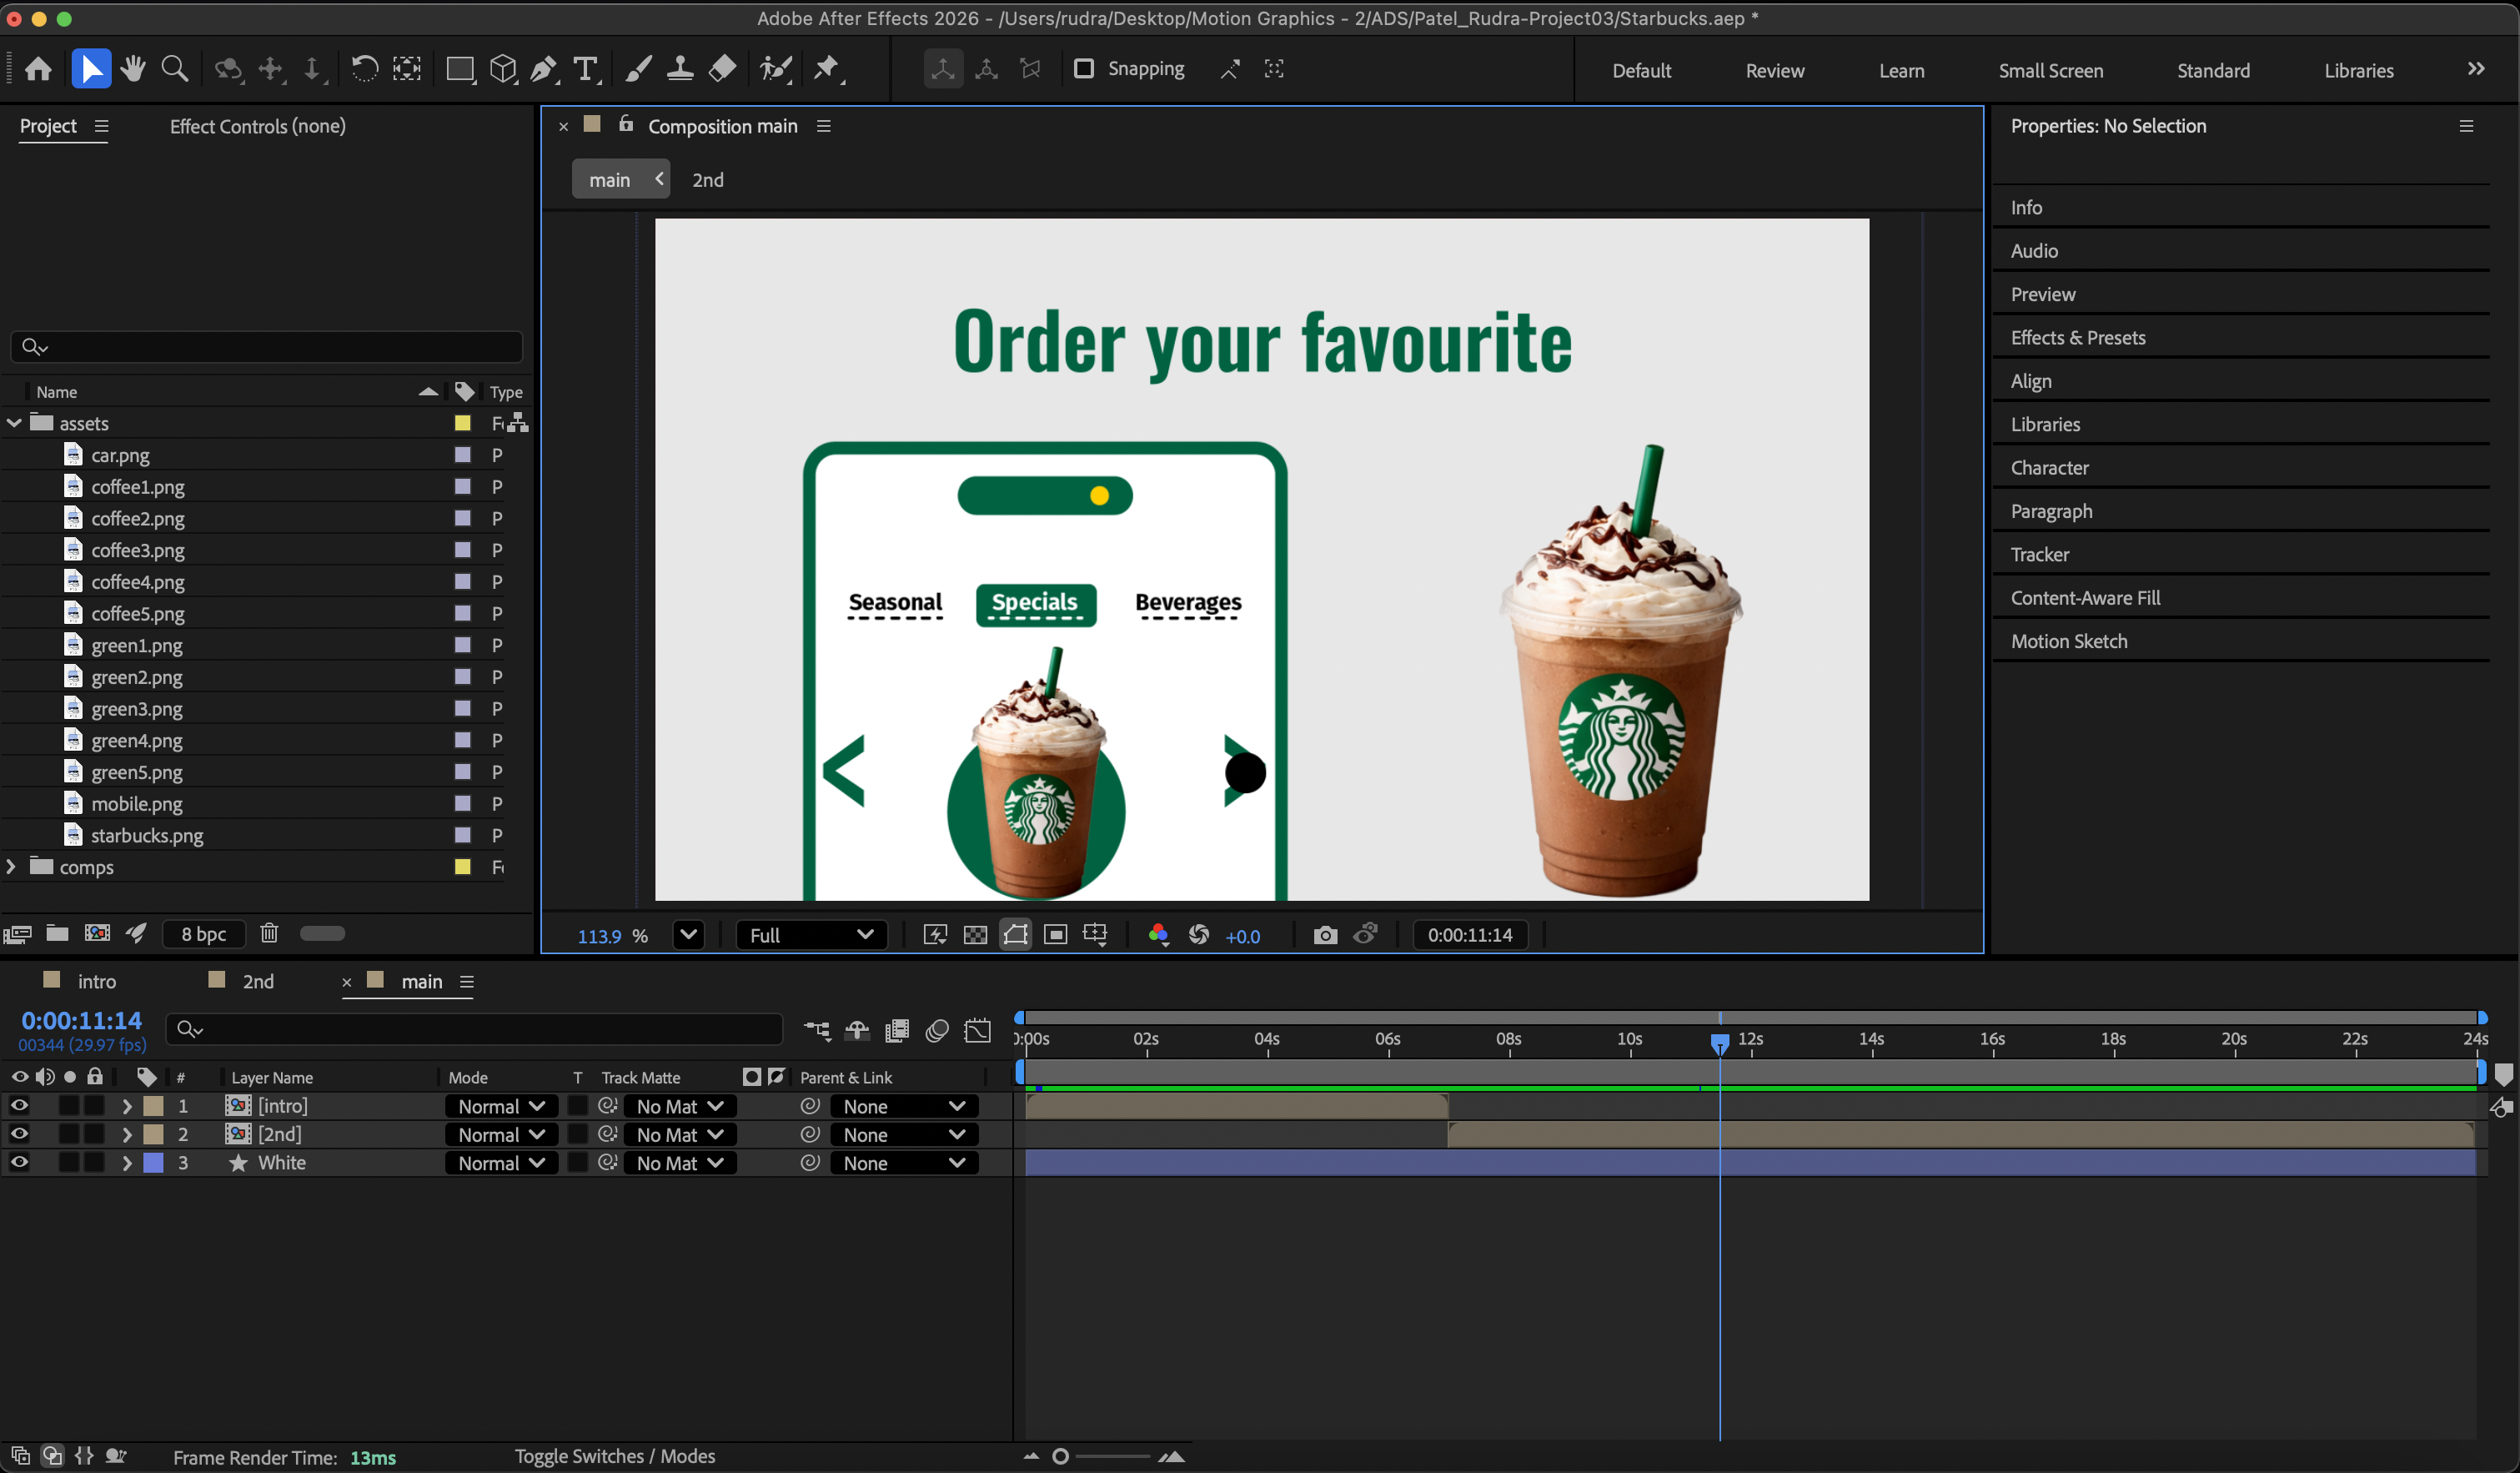Click the Graph Editor icon in timeline

pyautogui.click(x=977, y=1030)
